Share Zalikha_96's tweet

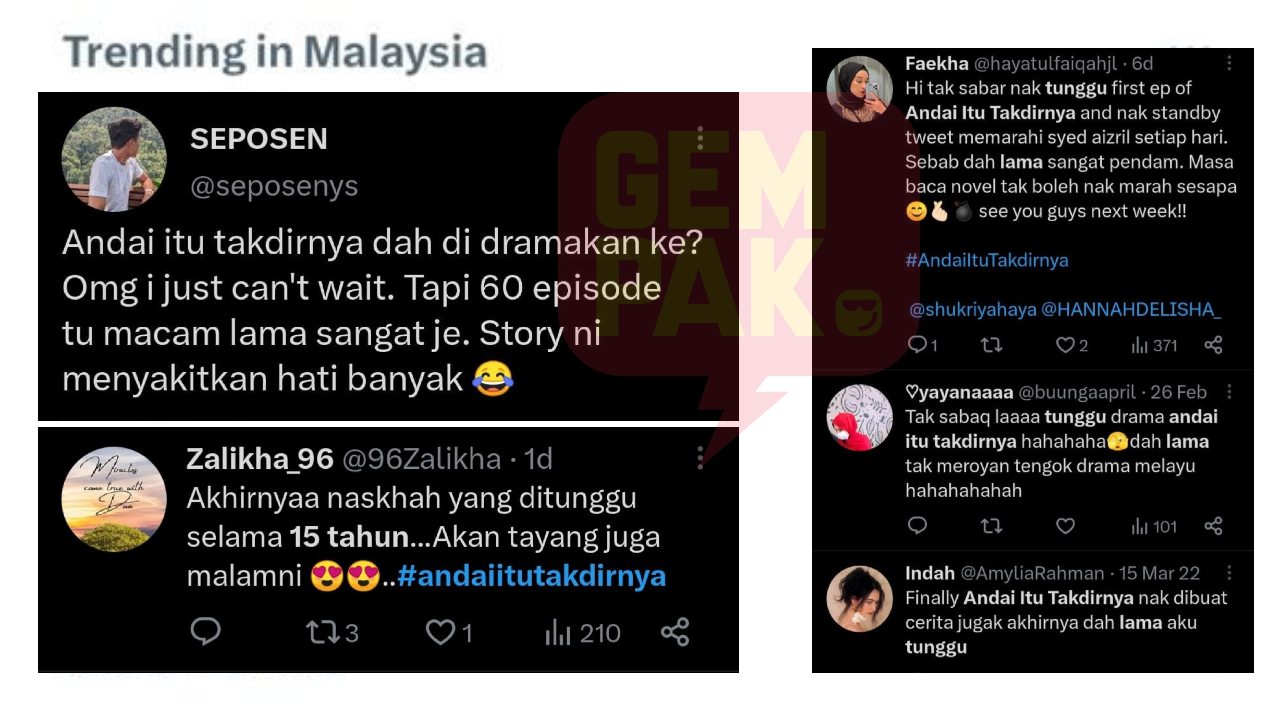point(675,632)
